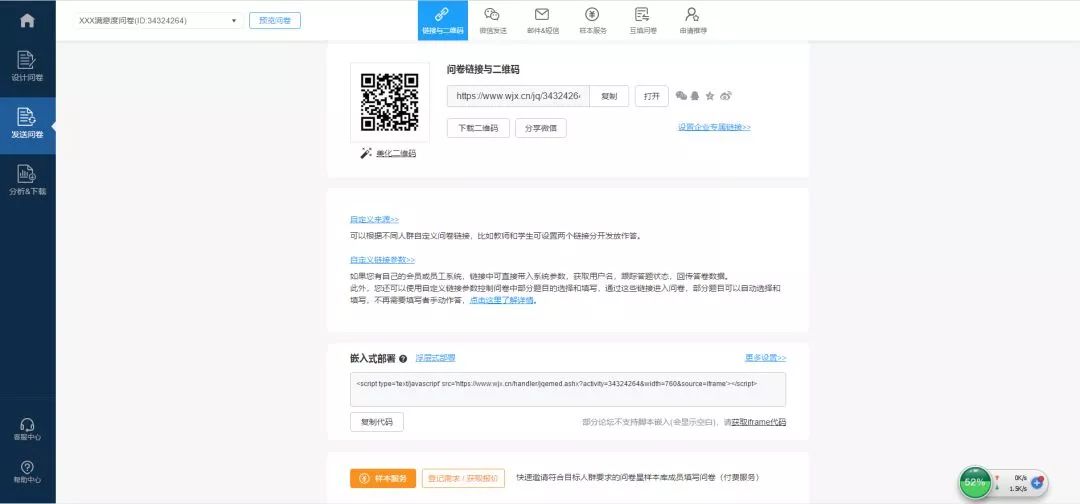Image resolution: width=1080 pixels, height=504 pixels.
Task: Switch to 链接与二维码 tab
Action: 443,21
